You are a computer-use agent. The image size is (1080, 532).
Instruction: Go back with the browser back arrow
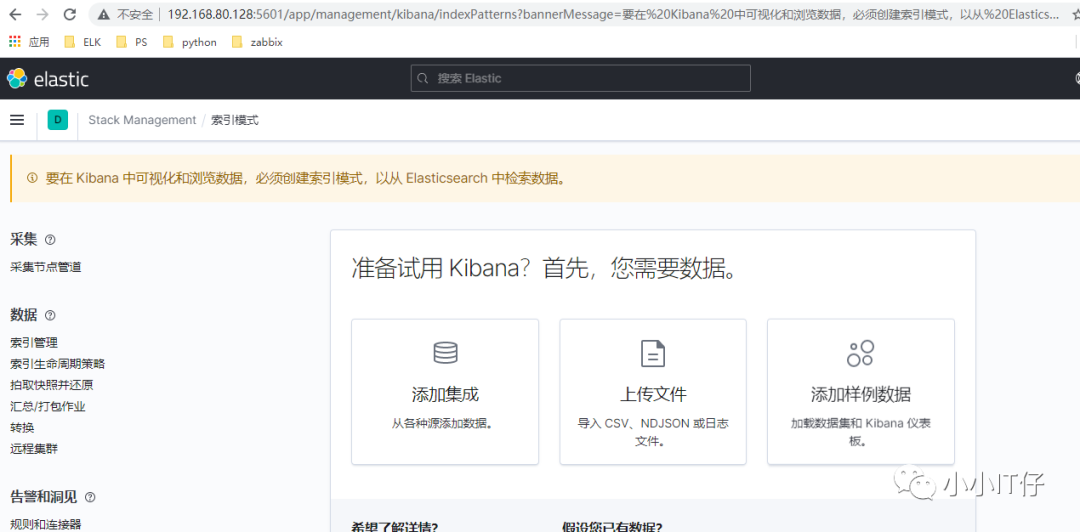pos(15,14)
